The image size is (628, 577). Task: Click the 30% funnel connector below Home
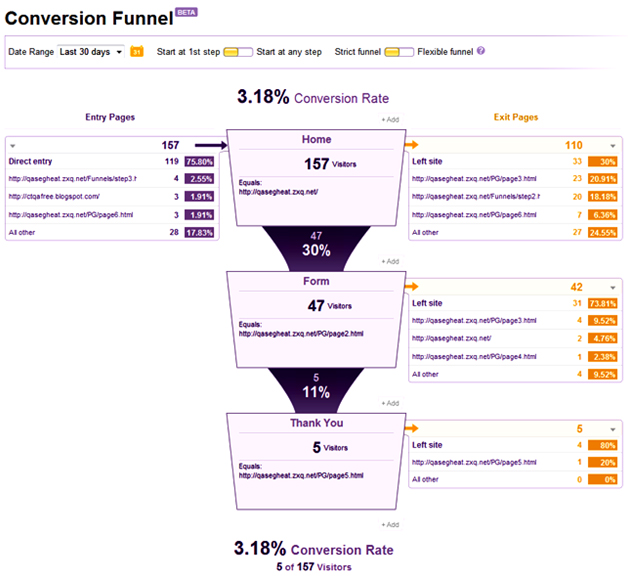[316, 244]
